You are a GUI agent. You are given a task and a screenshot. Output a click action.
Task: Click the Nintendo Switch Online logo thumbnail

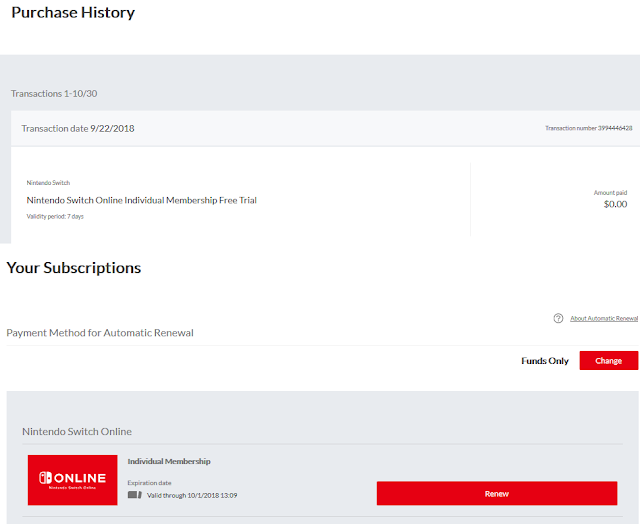coord(73,480)
